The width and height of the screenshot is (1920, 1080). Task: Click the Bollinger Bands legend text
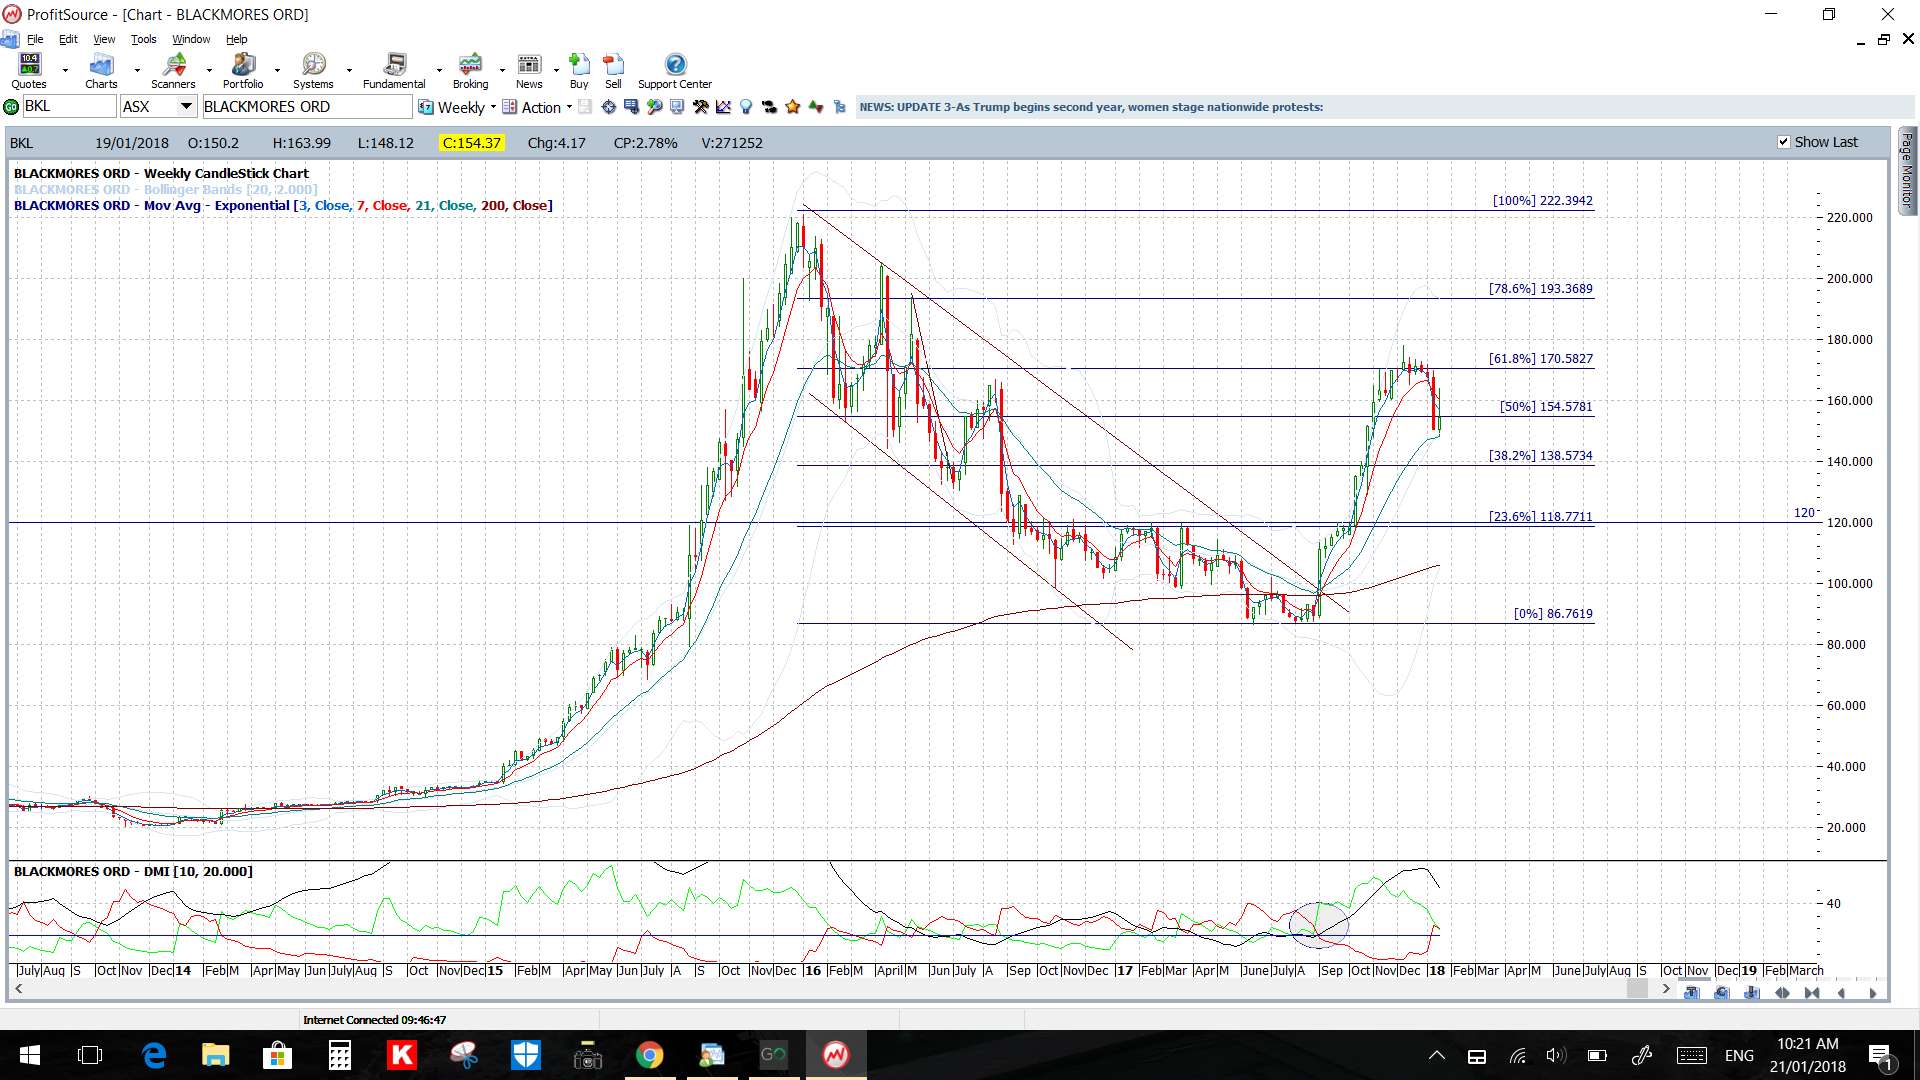pos(165,189)
